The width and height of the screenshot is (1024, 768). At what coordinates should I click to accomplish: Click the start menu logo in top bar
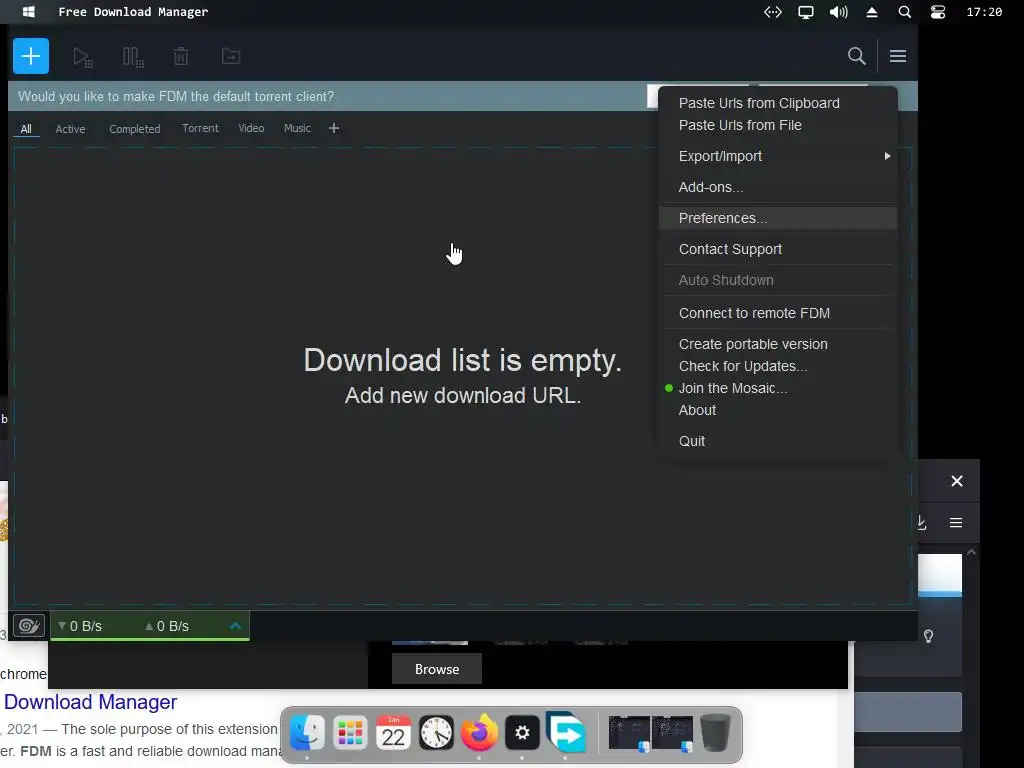[x=28, y=12]
